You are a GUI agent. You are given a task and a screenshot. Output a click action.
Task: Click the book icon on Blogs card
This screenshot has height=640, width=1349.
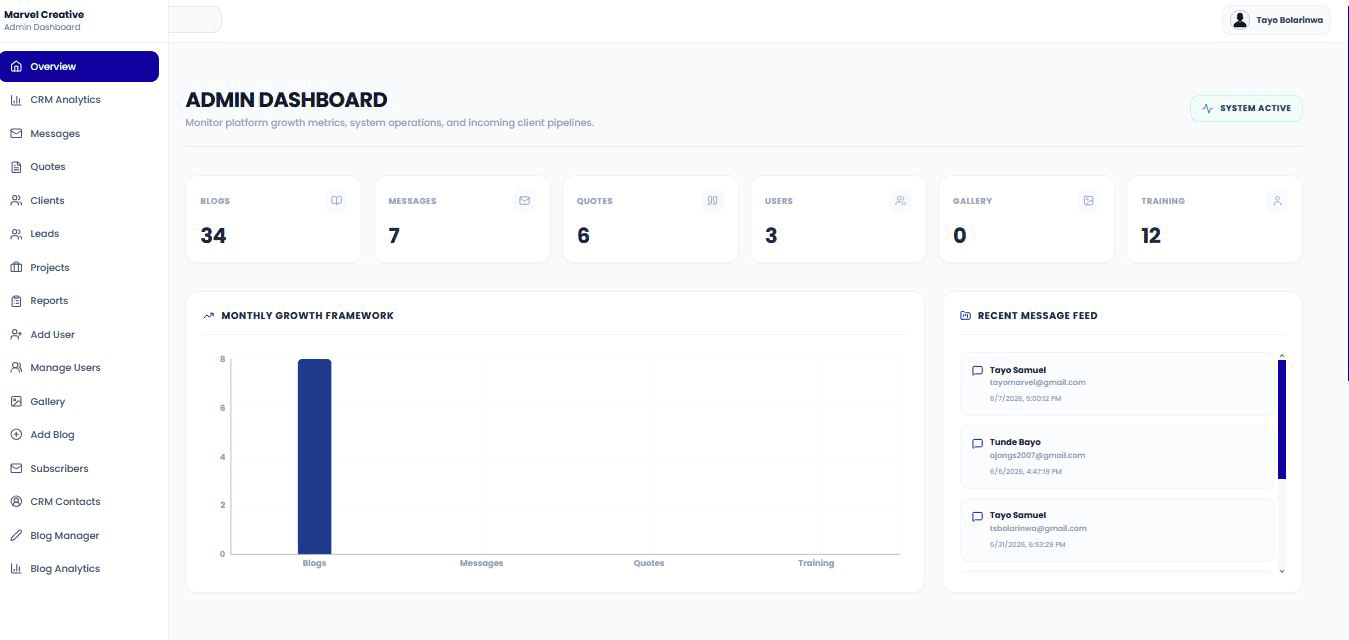click(337, 201)
